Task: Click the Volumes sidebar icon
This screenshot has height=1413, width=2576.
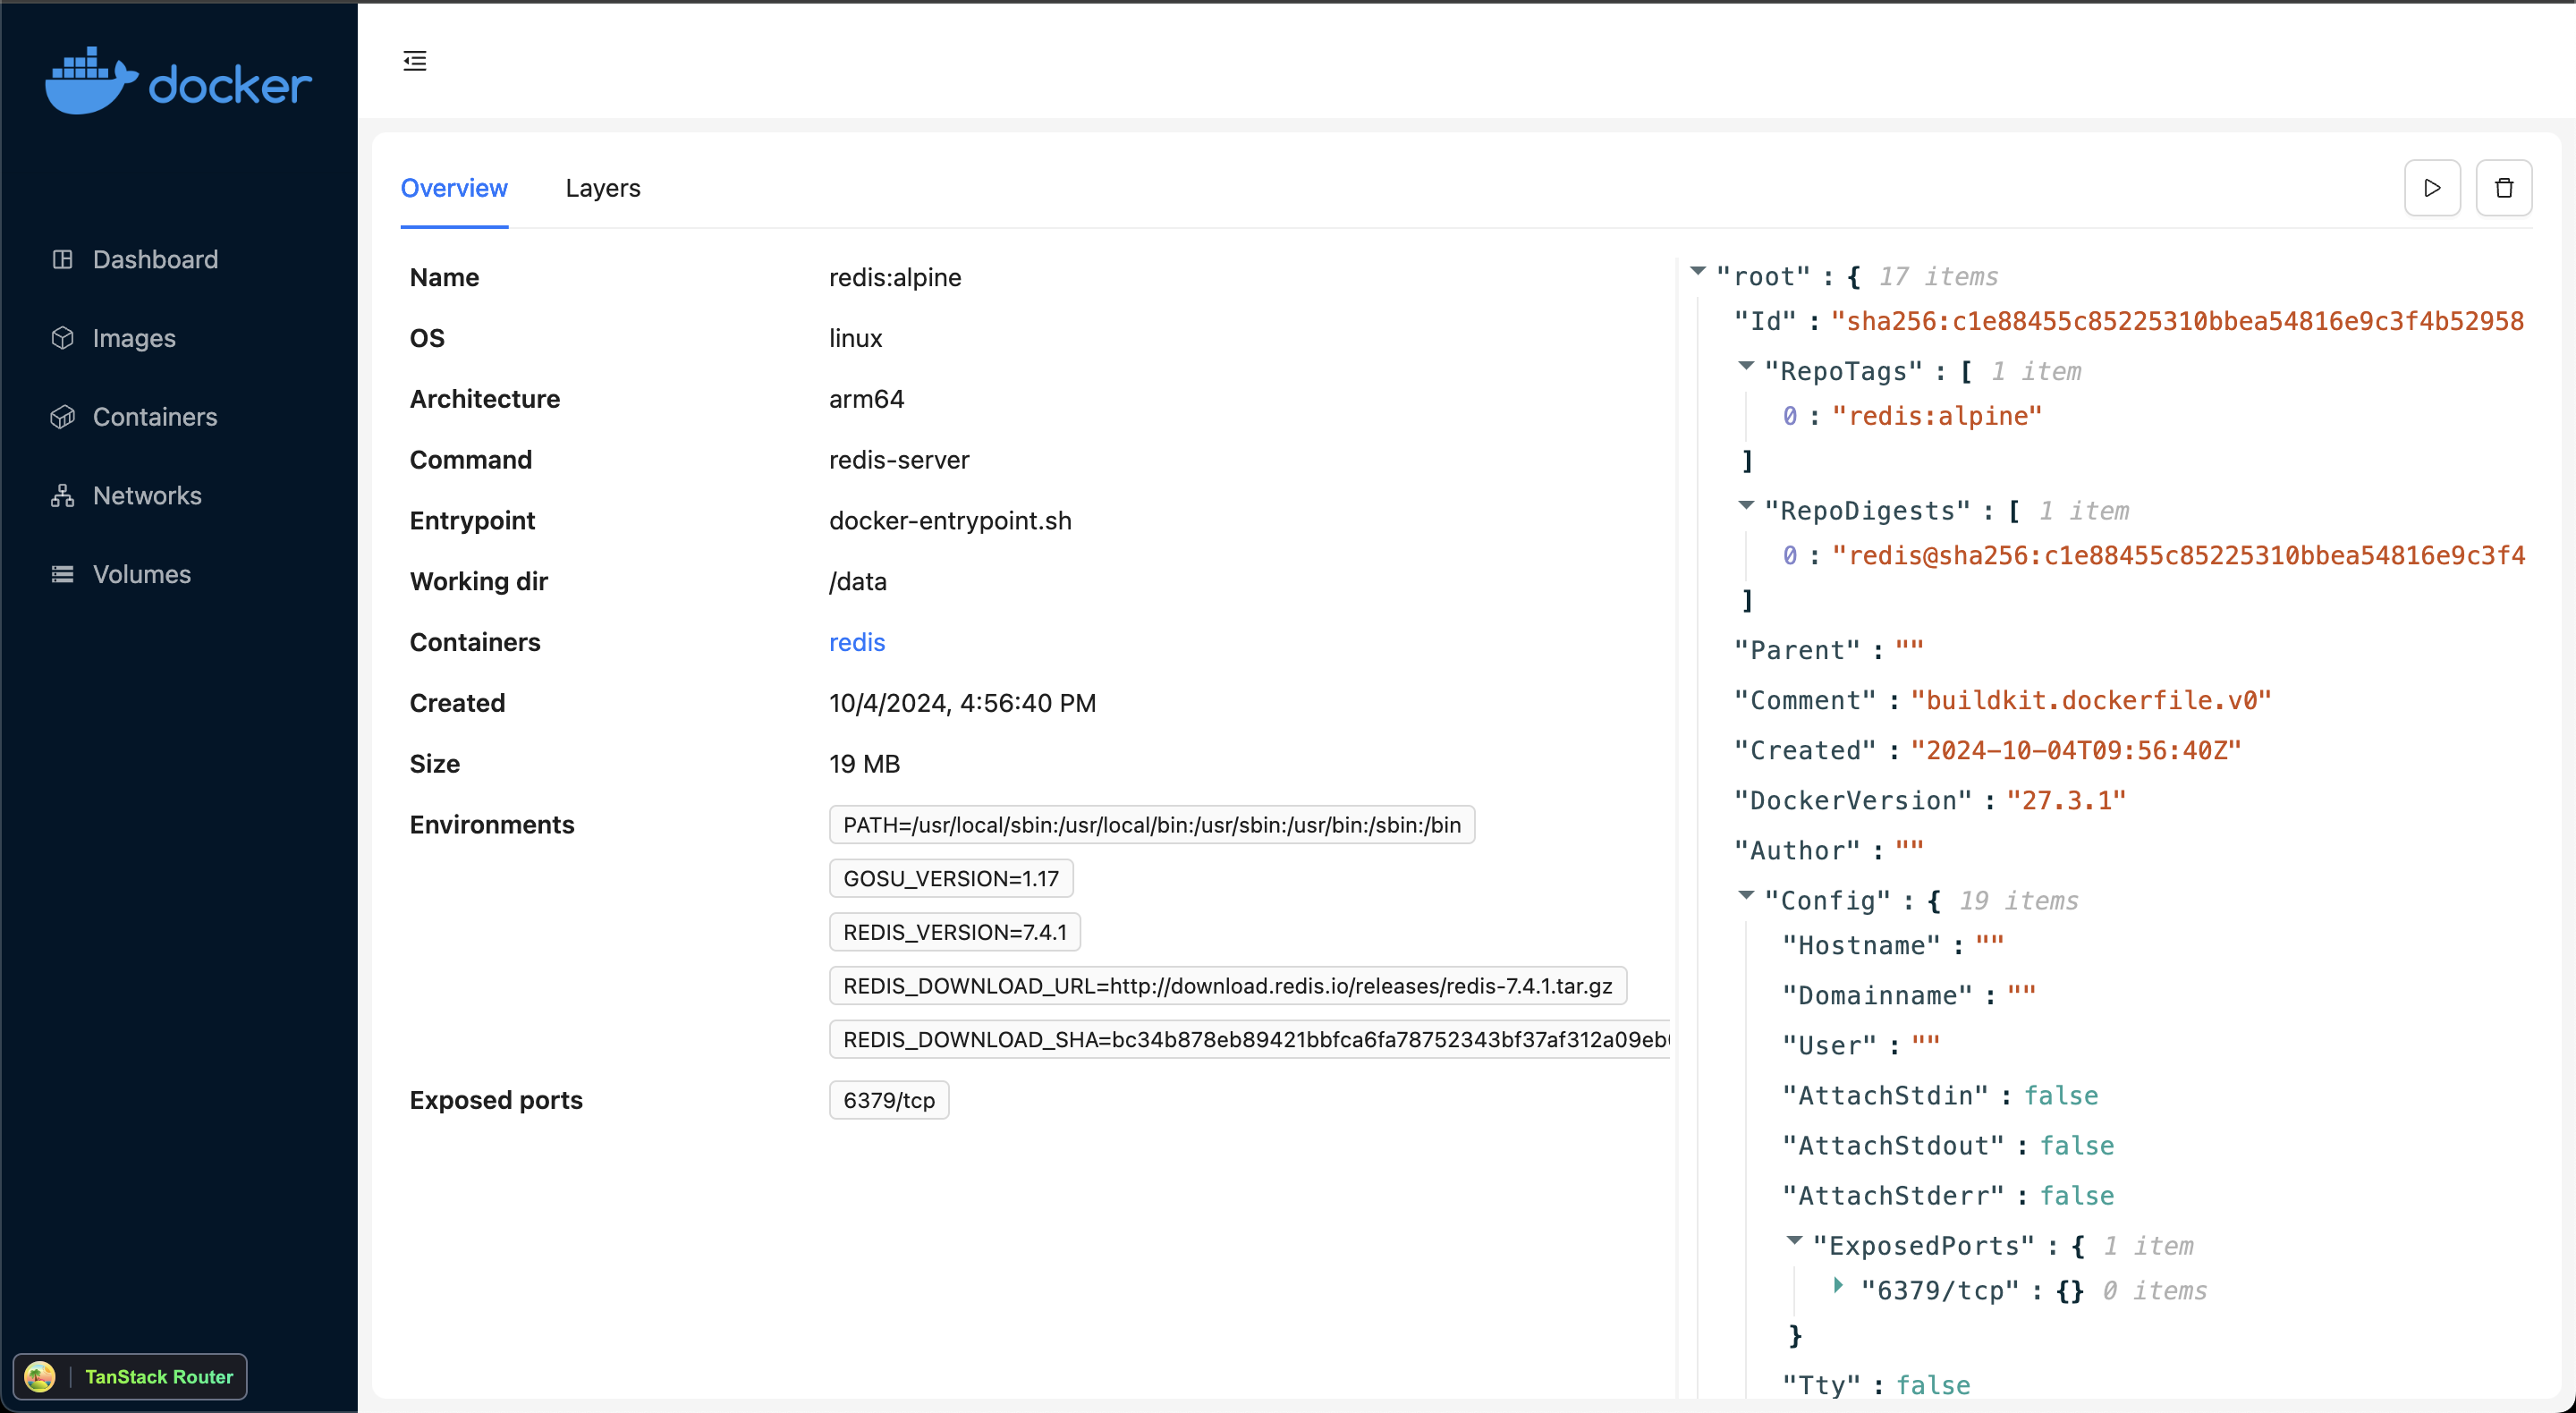Action: [x=63, y=574]
